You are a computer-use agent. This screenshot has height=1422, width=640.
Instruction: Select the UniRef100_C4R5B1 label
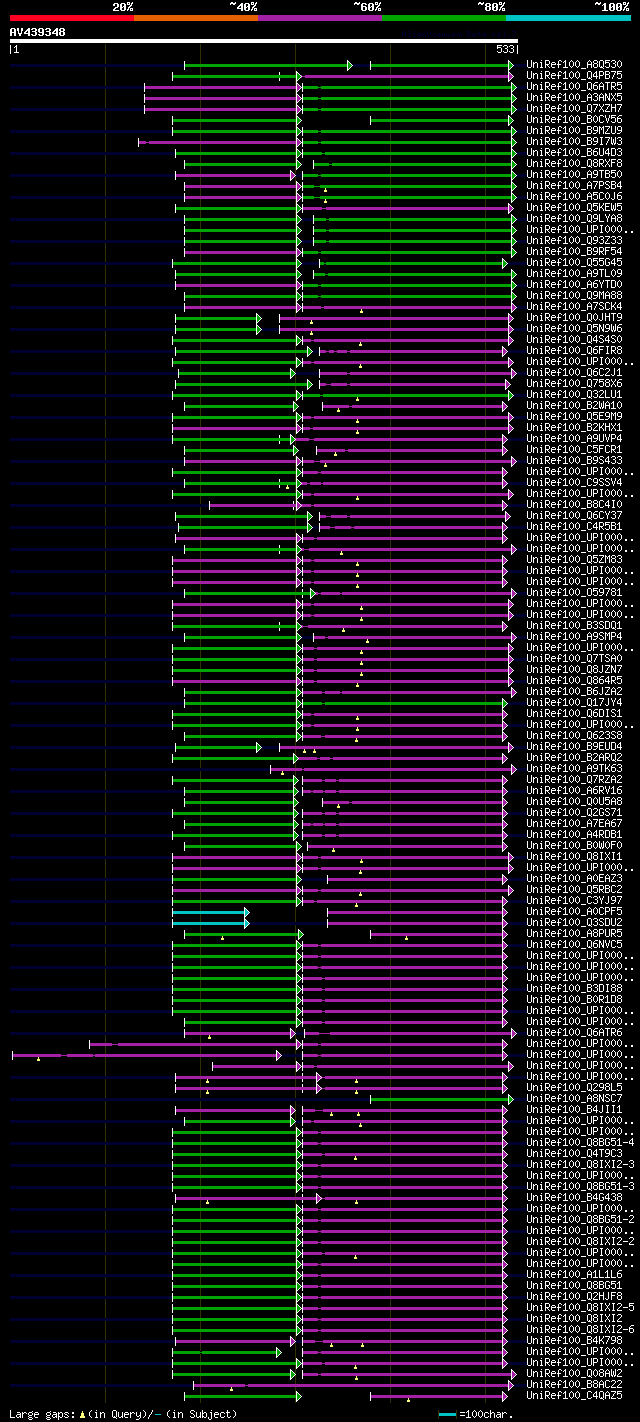pyautogui.click(x=574, y=527)
